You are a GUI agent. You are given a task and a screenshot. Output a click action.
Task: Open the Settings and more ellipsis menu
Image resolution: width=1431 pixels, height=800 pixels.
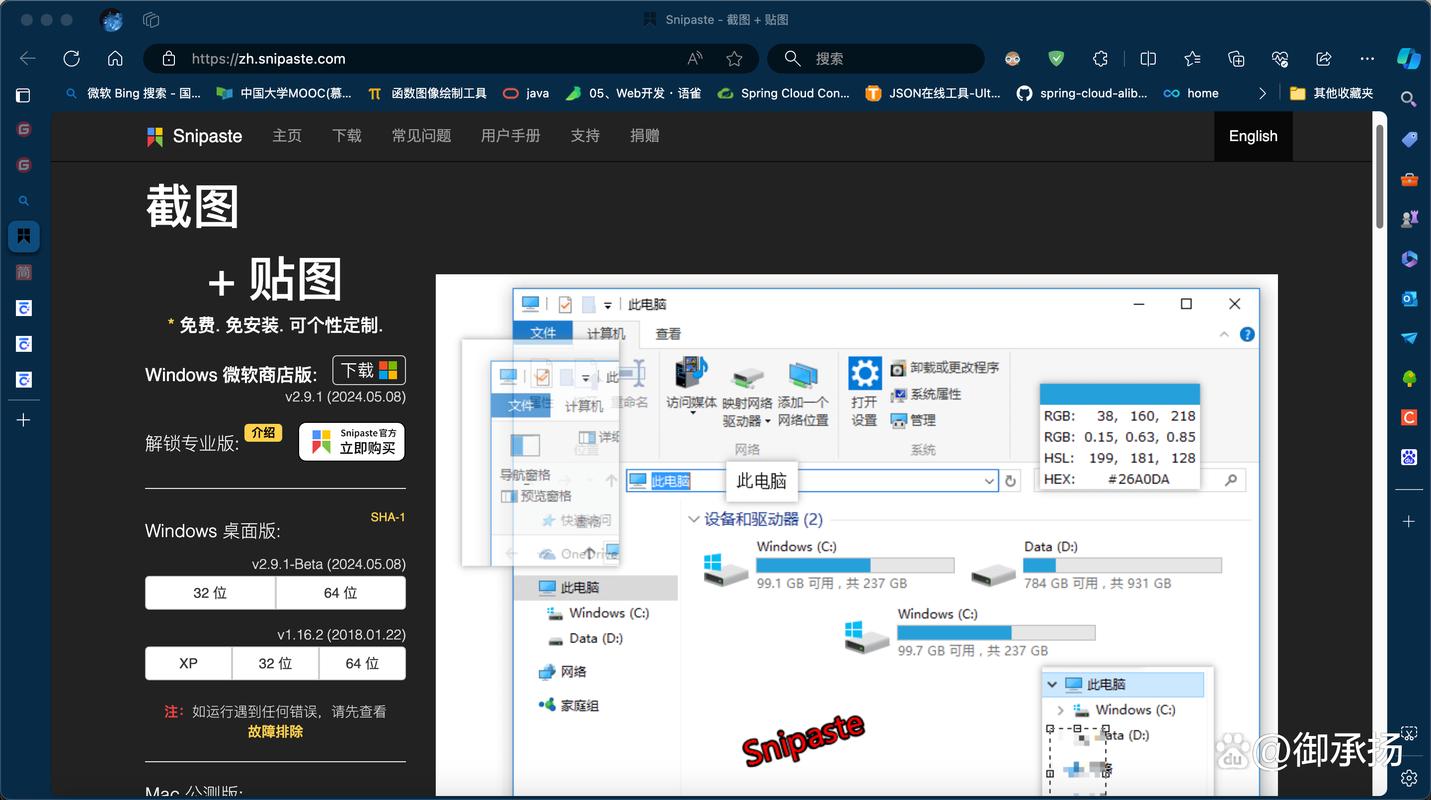click(1365, 59)
